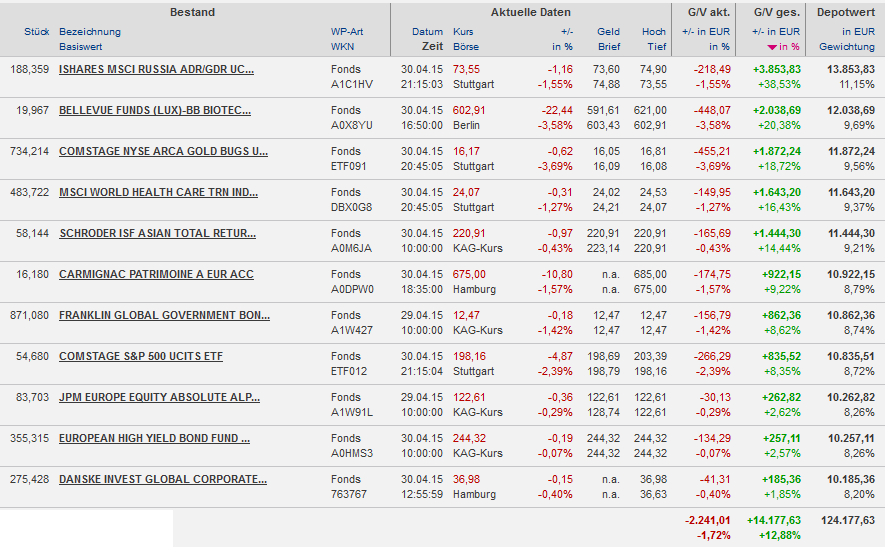Click the Kurs column header

pos(463,32)
